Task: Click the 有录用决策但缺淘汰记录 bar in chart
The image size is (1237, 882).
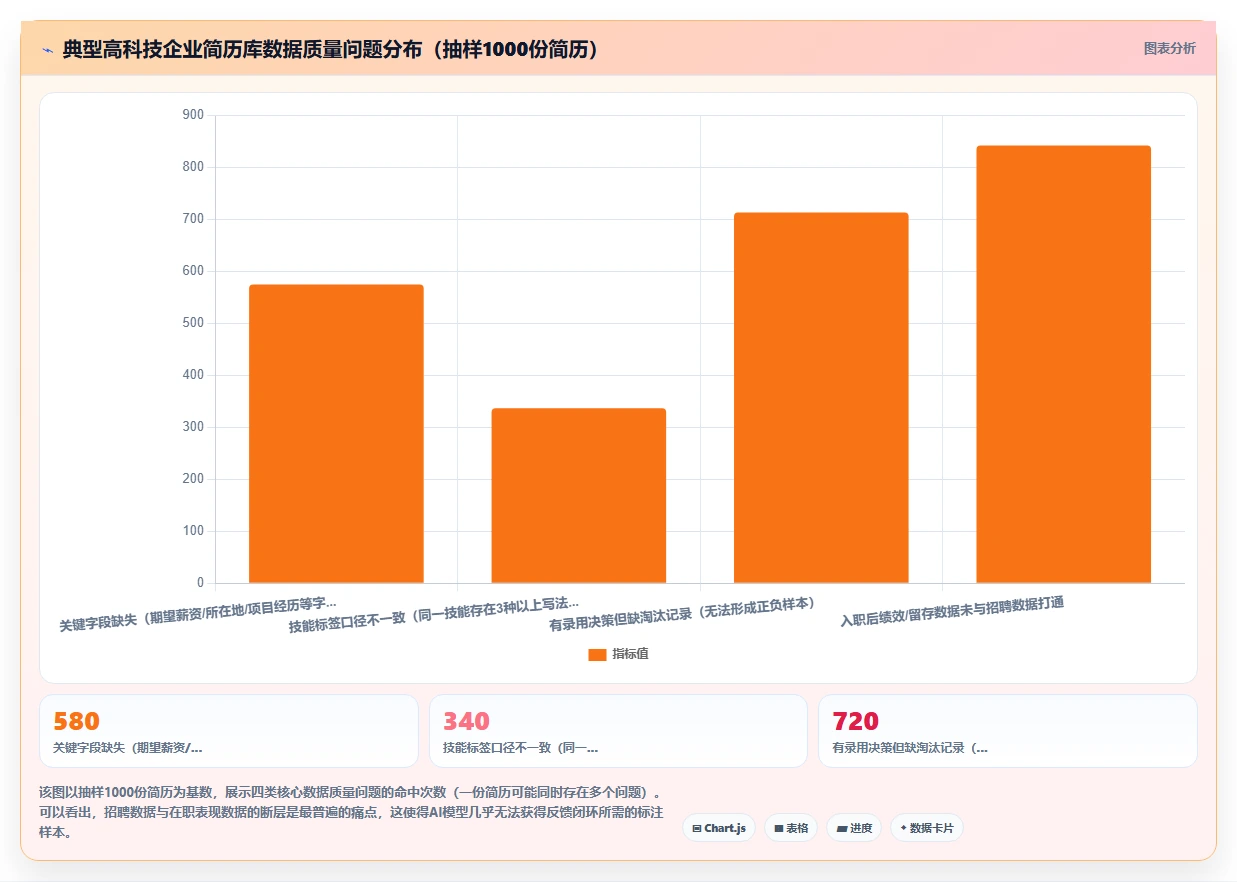Action: point(821,397)
